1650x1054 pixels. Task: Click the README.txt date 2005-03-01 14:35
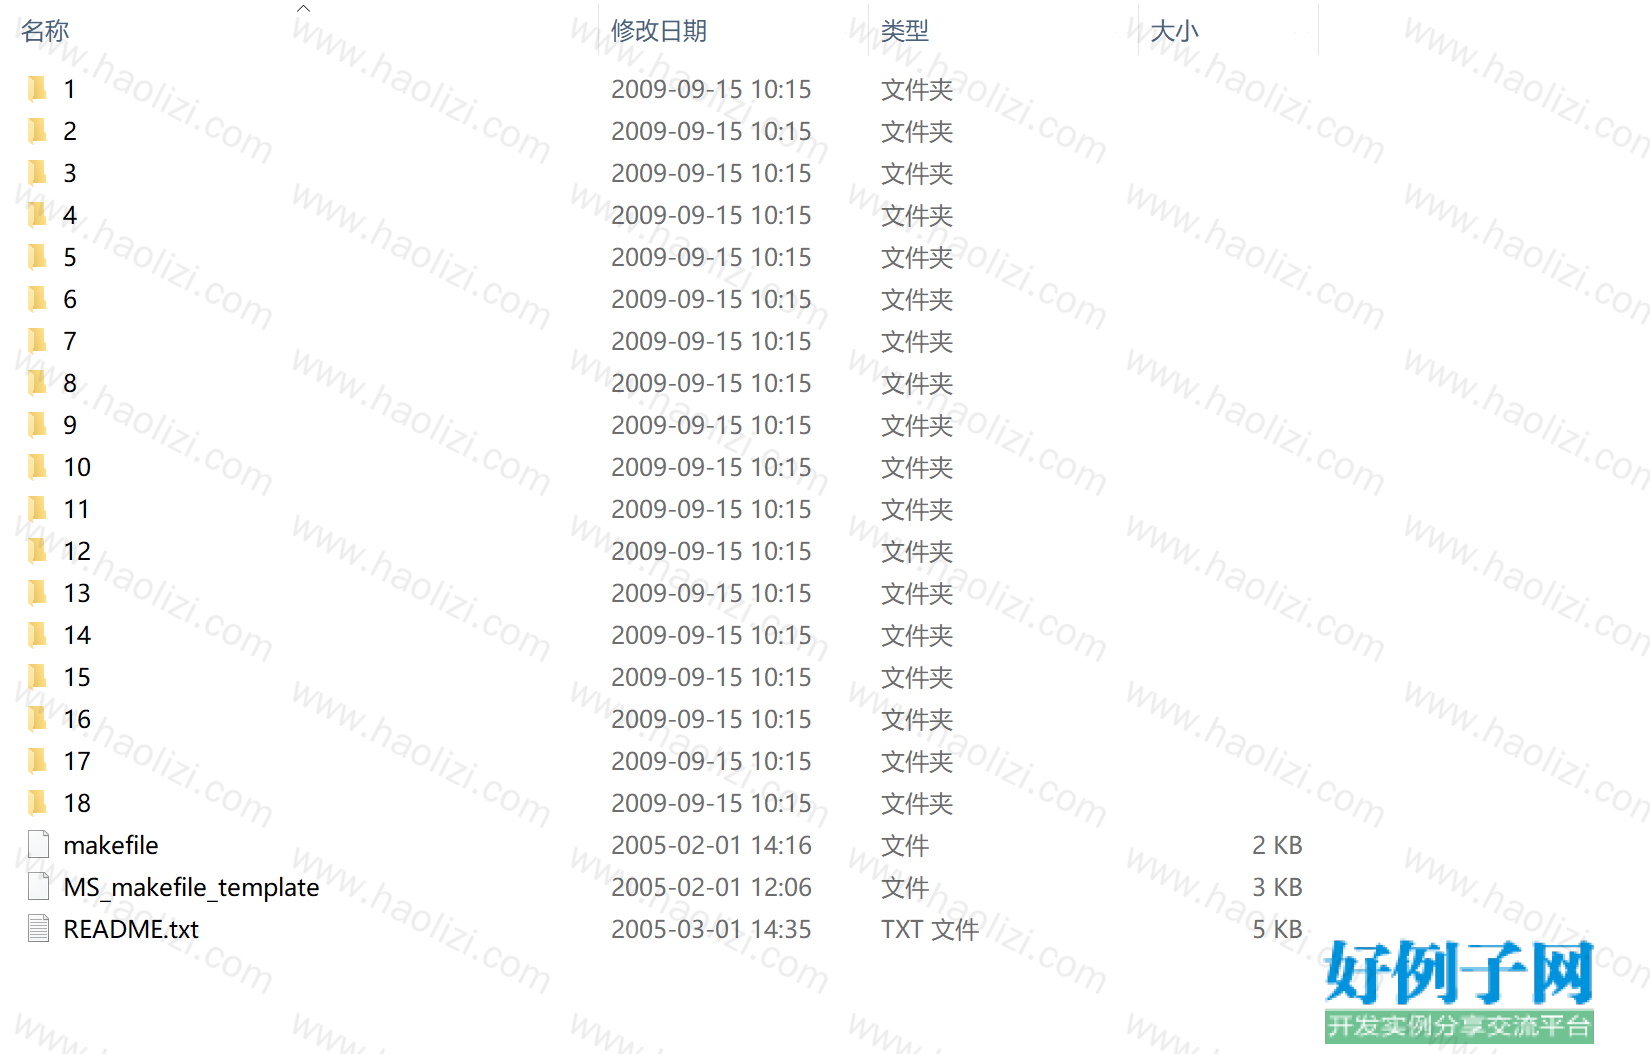pos(711,929)
